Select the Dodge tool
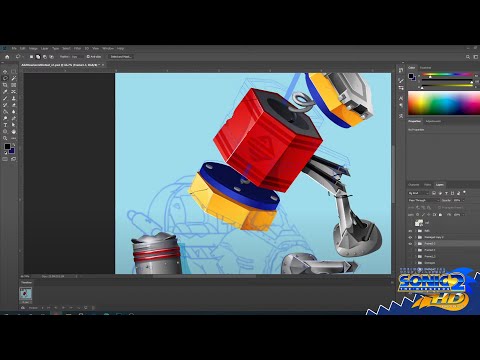Image resolution: width=480 pixels, height=360 pixels. pos(5,118)
